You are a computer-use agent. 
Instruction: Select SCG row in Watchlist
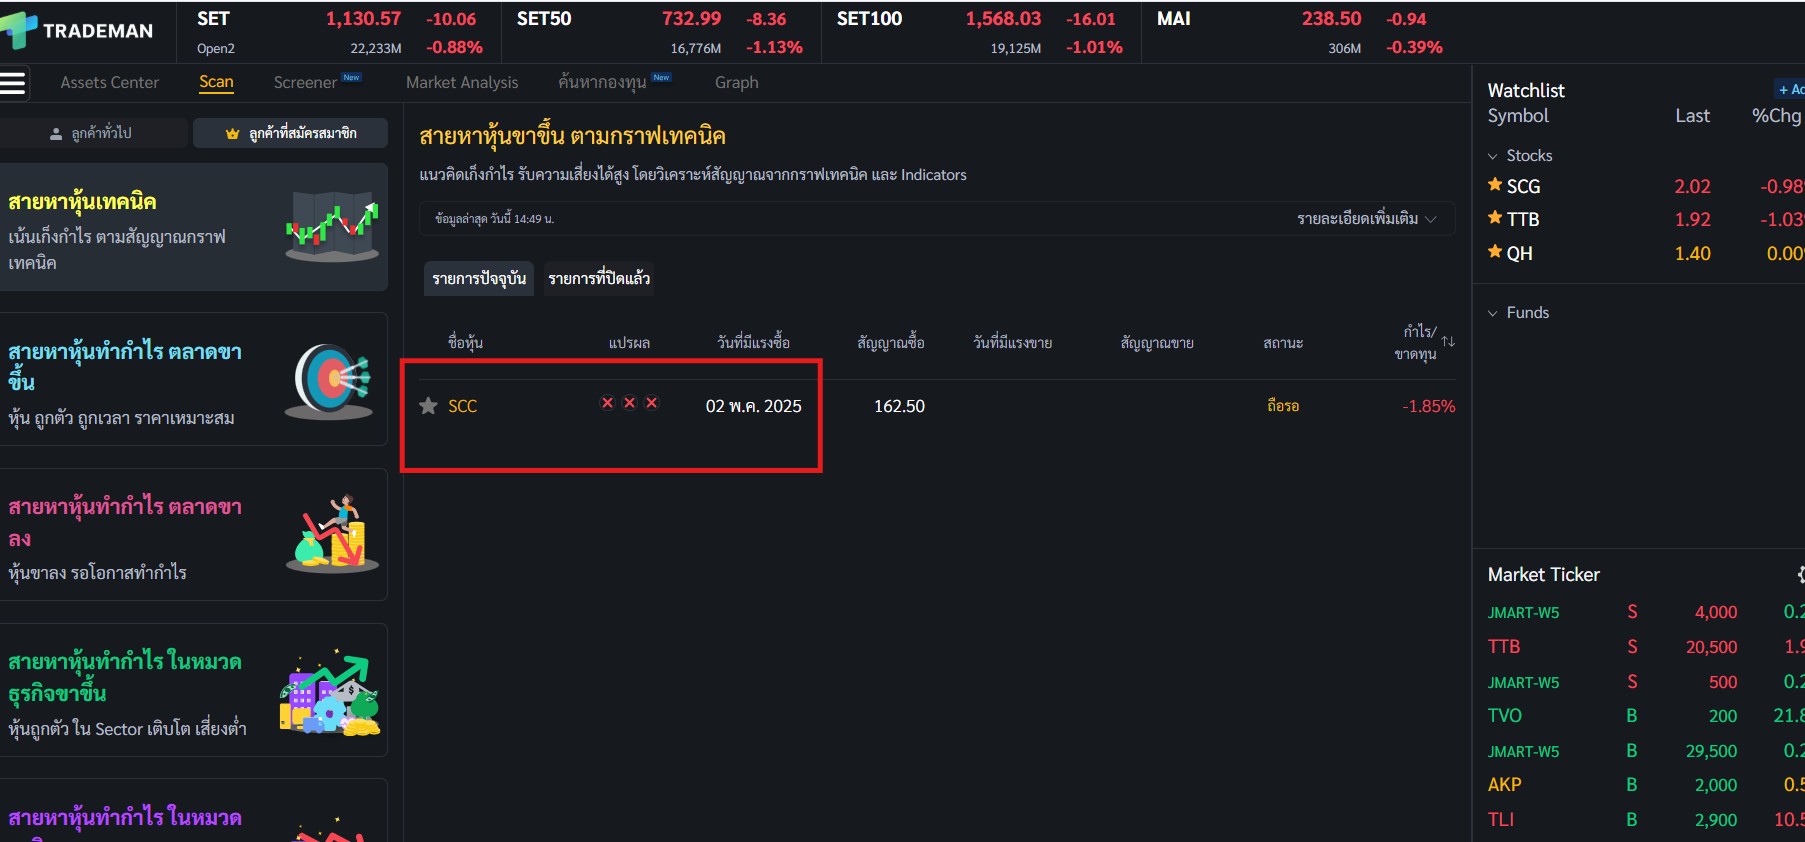(x=1645, y=186)
